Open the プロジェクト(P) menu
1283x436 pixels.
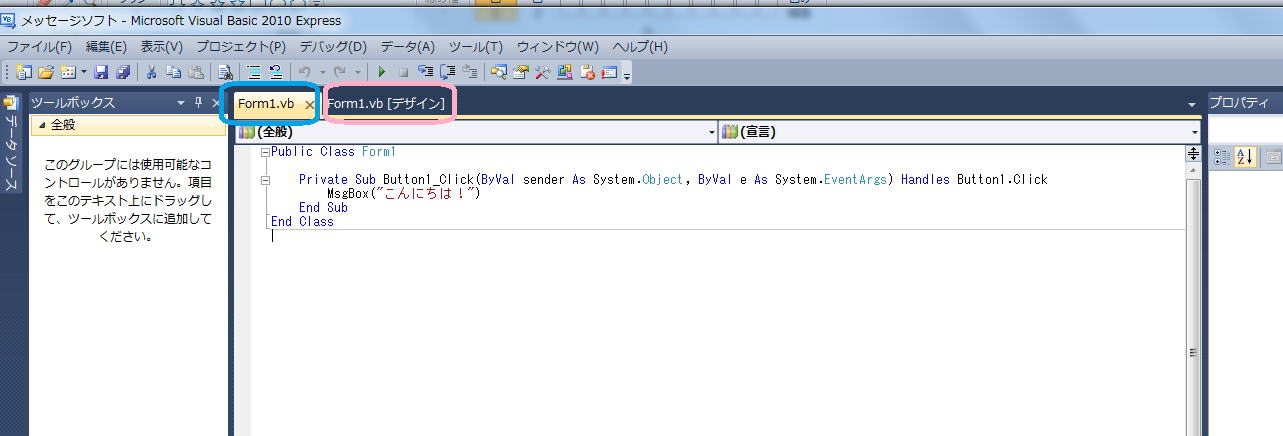pyautogui.click(x=241, y=47)
